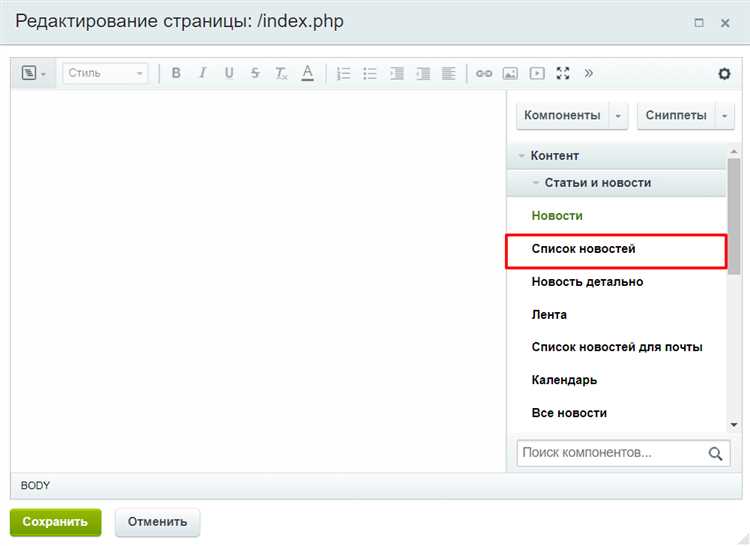Open the Сниппеты dropdown arrow
750x546 pixels.
click(725, 115)
